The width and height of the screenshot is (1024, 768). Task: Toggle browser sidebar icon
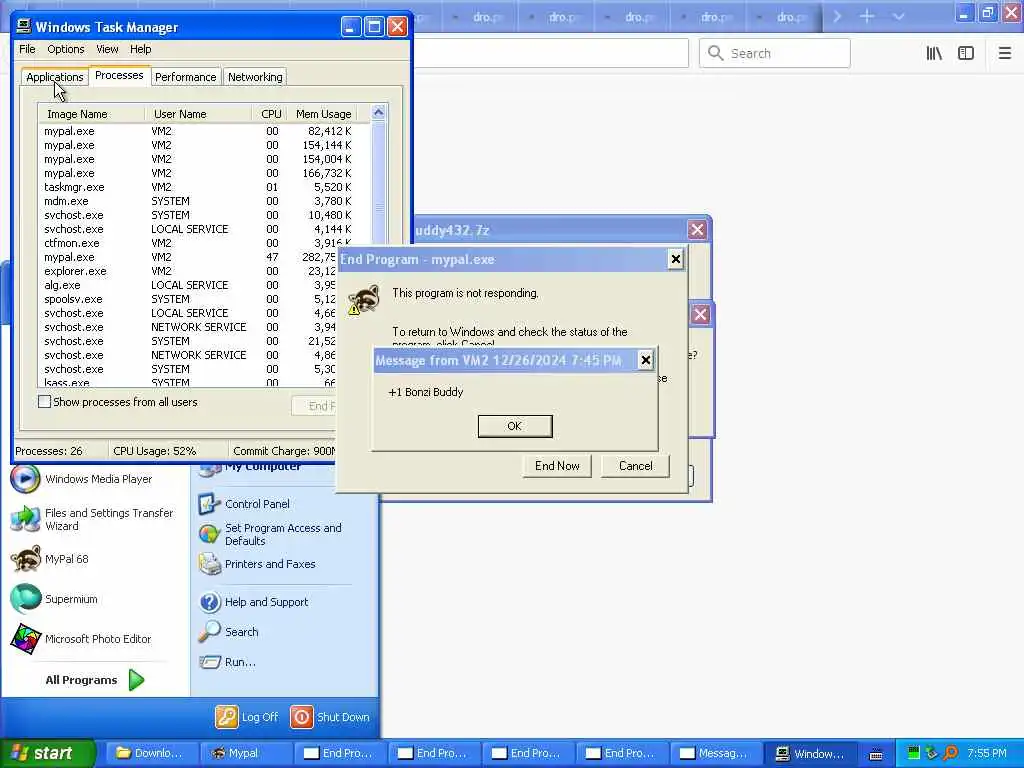(966, 54)
